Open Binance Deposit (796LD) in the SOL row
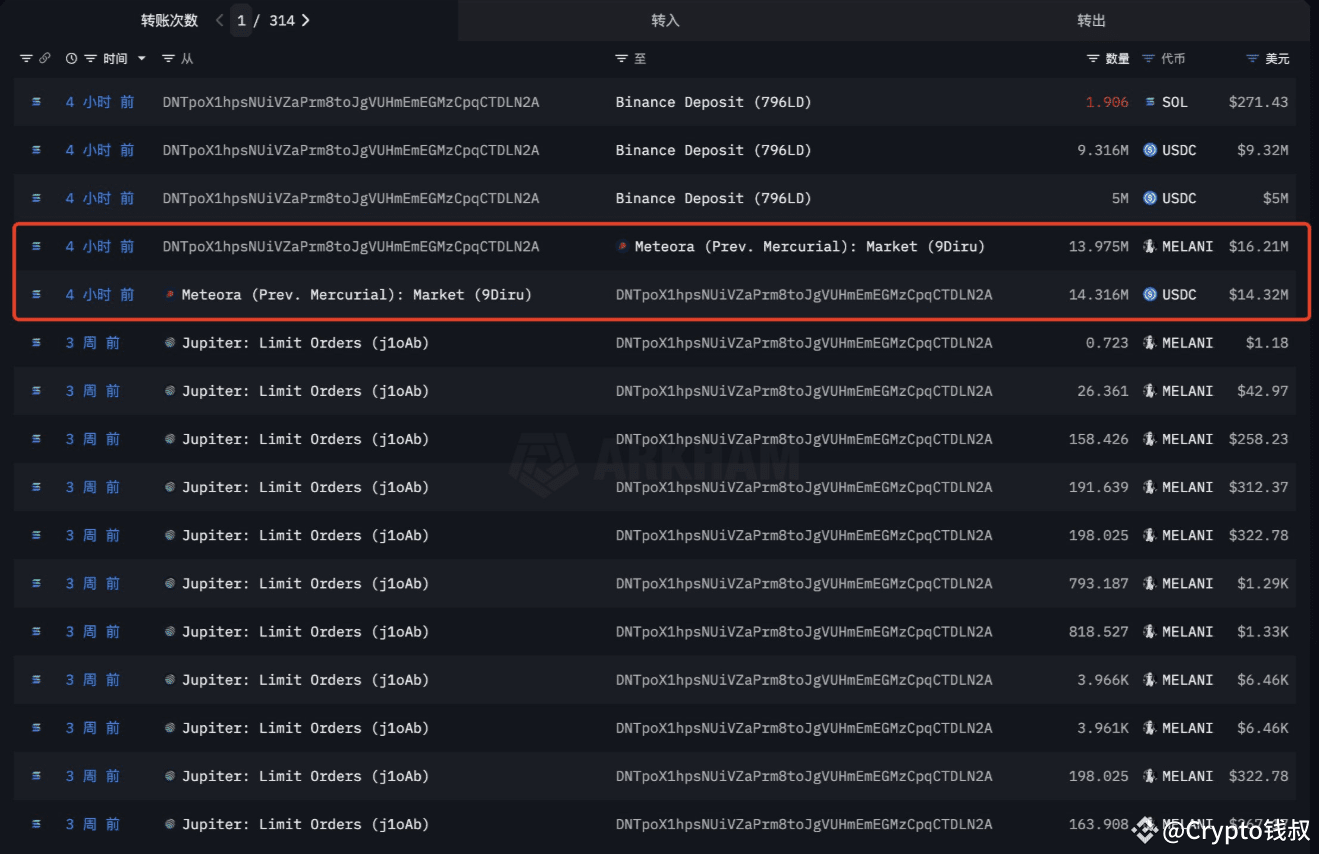 tap(713, 102)
